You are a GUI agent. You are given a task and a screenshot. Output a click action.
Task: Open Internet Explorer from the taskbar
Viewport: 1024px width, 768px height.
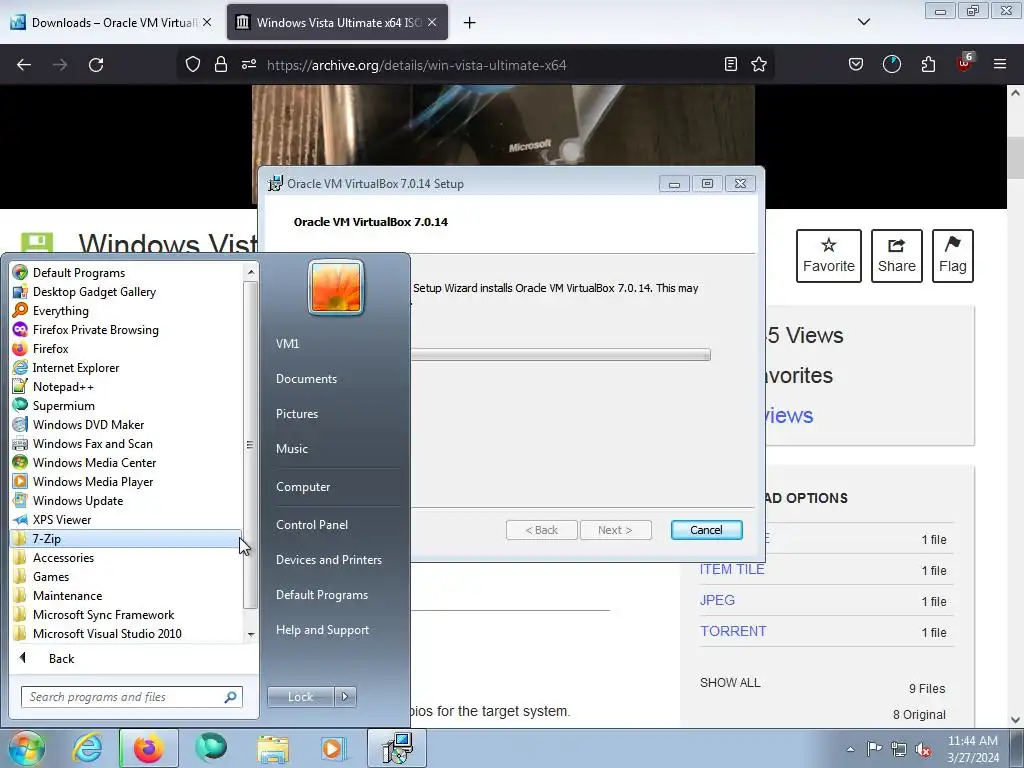[x=87, y=748]
